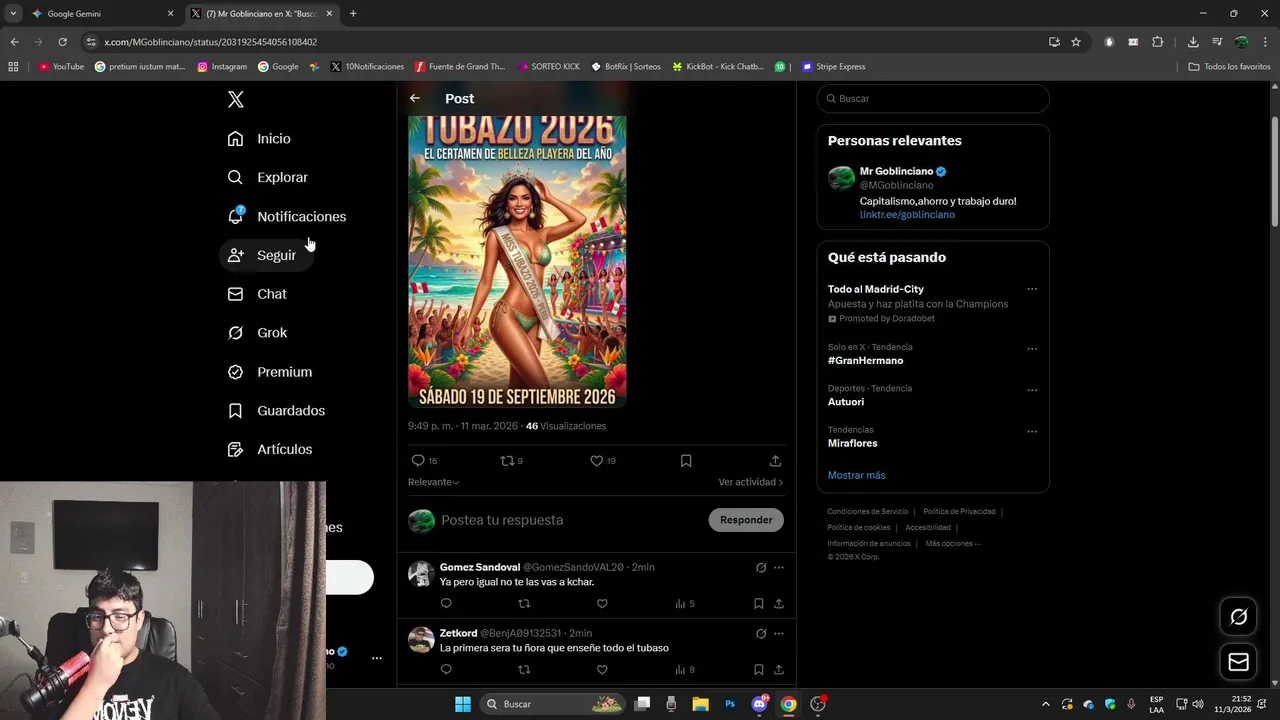Open more options on Gomez Sandoval's reply
1280x720 pixels.
[x=779, y=567]
